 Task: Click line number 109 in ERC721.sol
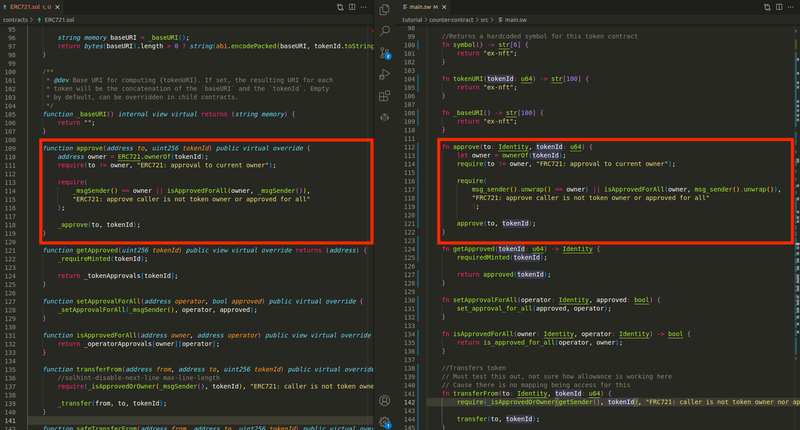click(10, 148)
